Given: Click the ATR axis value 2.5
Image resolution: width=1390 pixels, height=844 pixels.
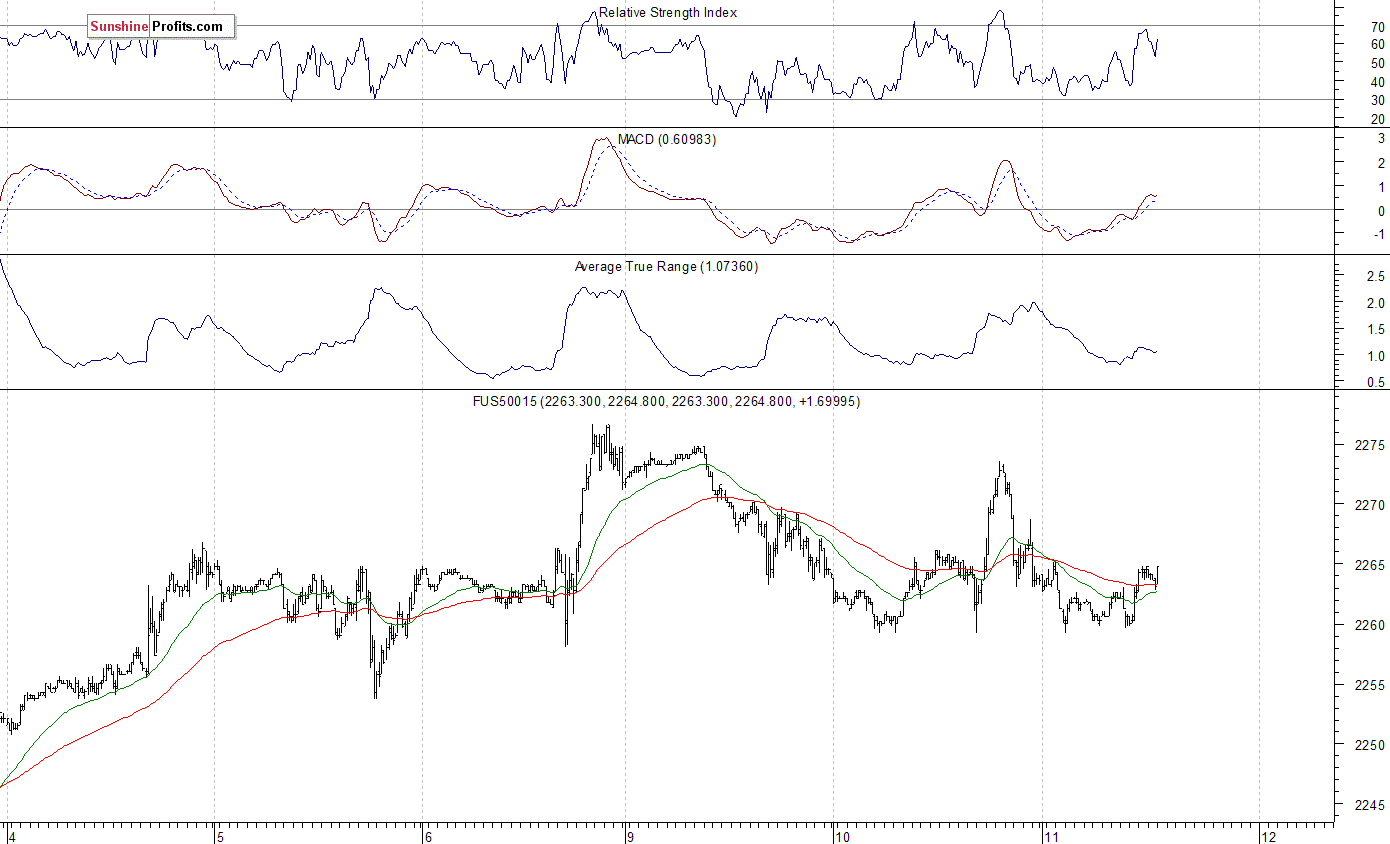Looking at the screenshot, I should coord(1375,275).
